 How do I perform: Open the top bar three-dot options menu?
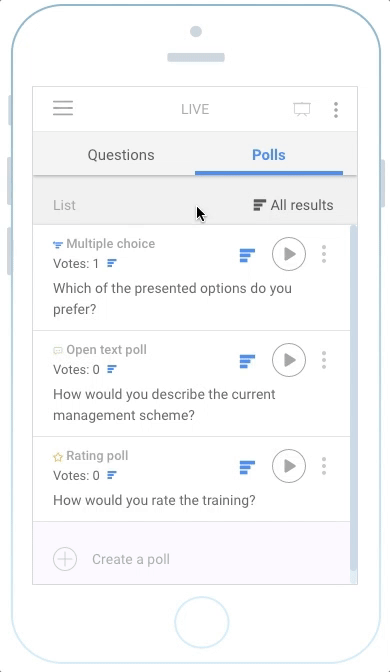pyautogui.click(x=336, y=110)
